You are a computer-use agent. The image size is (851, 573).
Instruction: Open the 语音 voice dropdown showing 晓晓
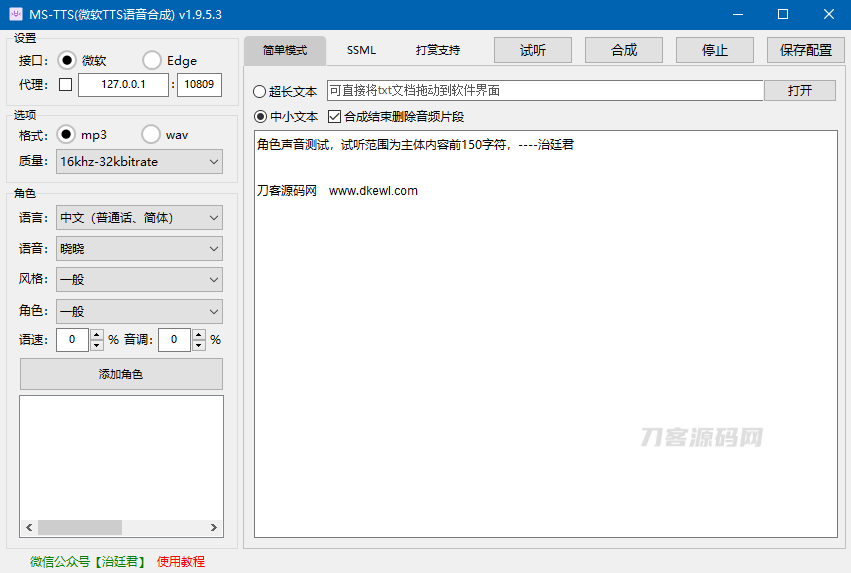[x=139, y=248]
